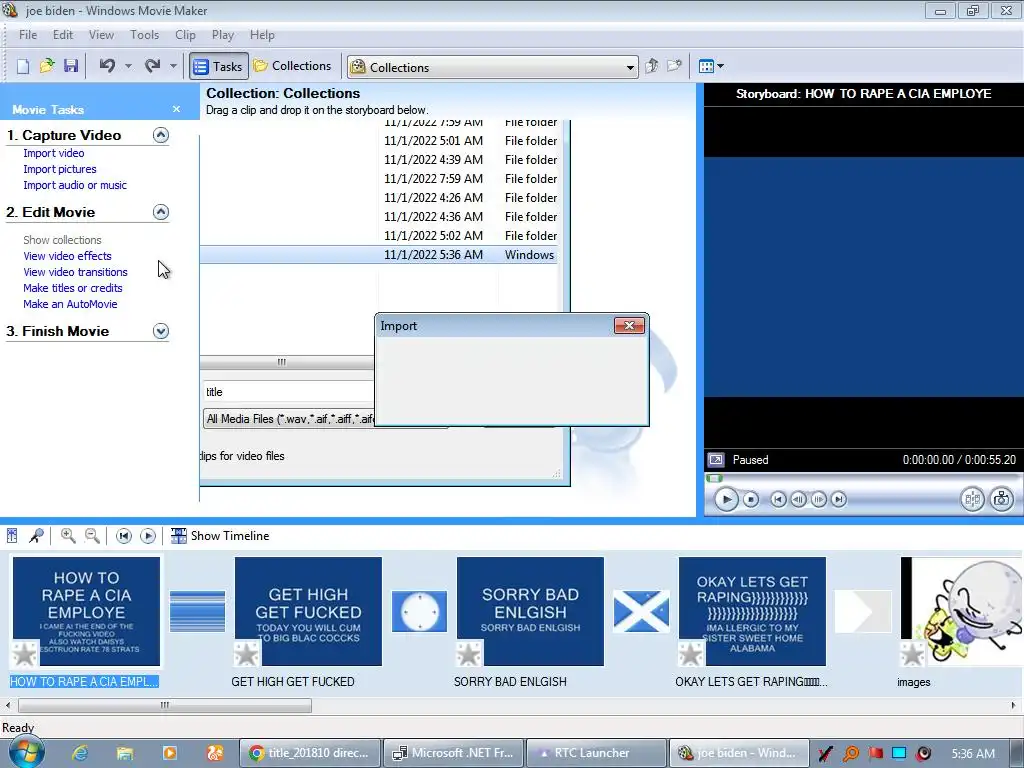Screen dimensions: 1024x768
Task: Click the file name field containing title
Action: pos(288,392)
